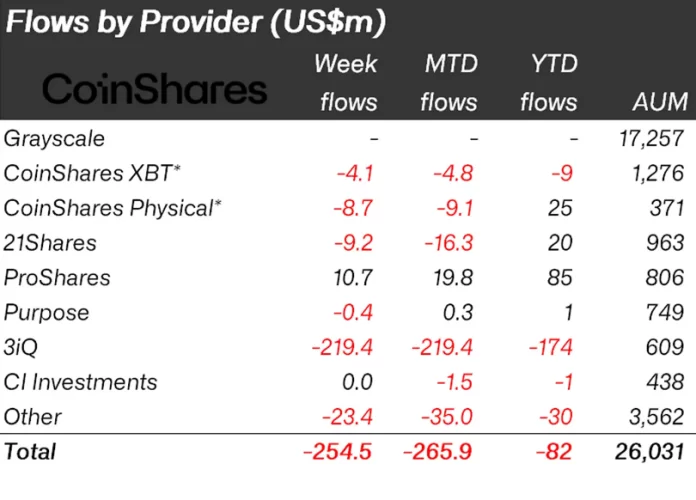The height and width of the screenshot is (500, 696).
Task: Click the CoinShares logo
Action: (x=155, y=88)
